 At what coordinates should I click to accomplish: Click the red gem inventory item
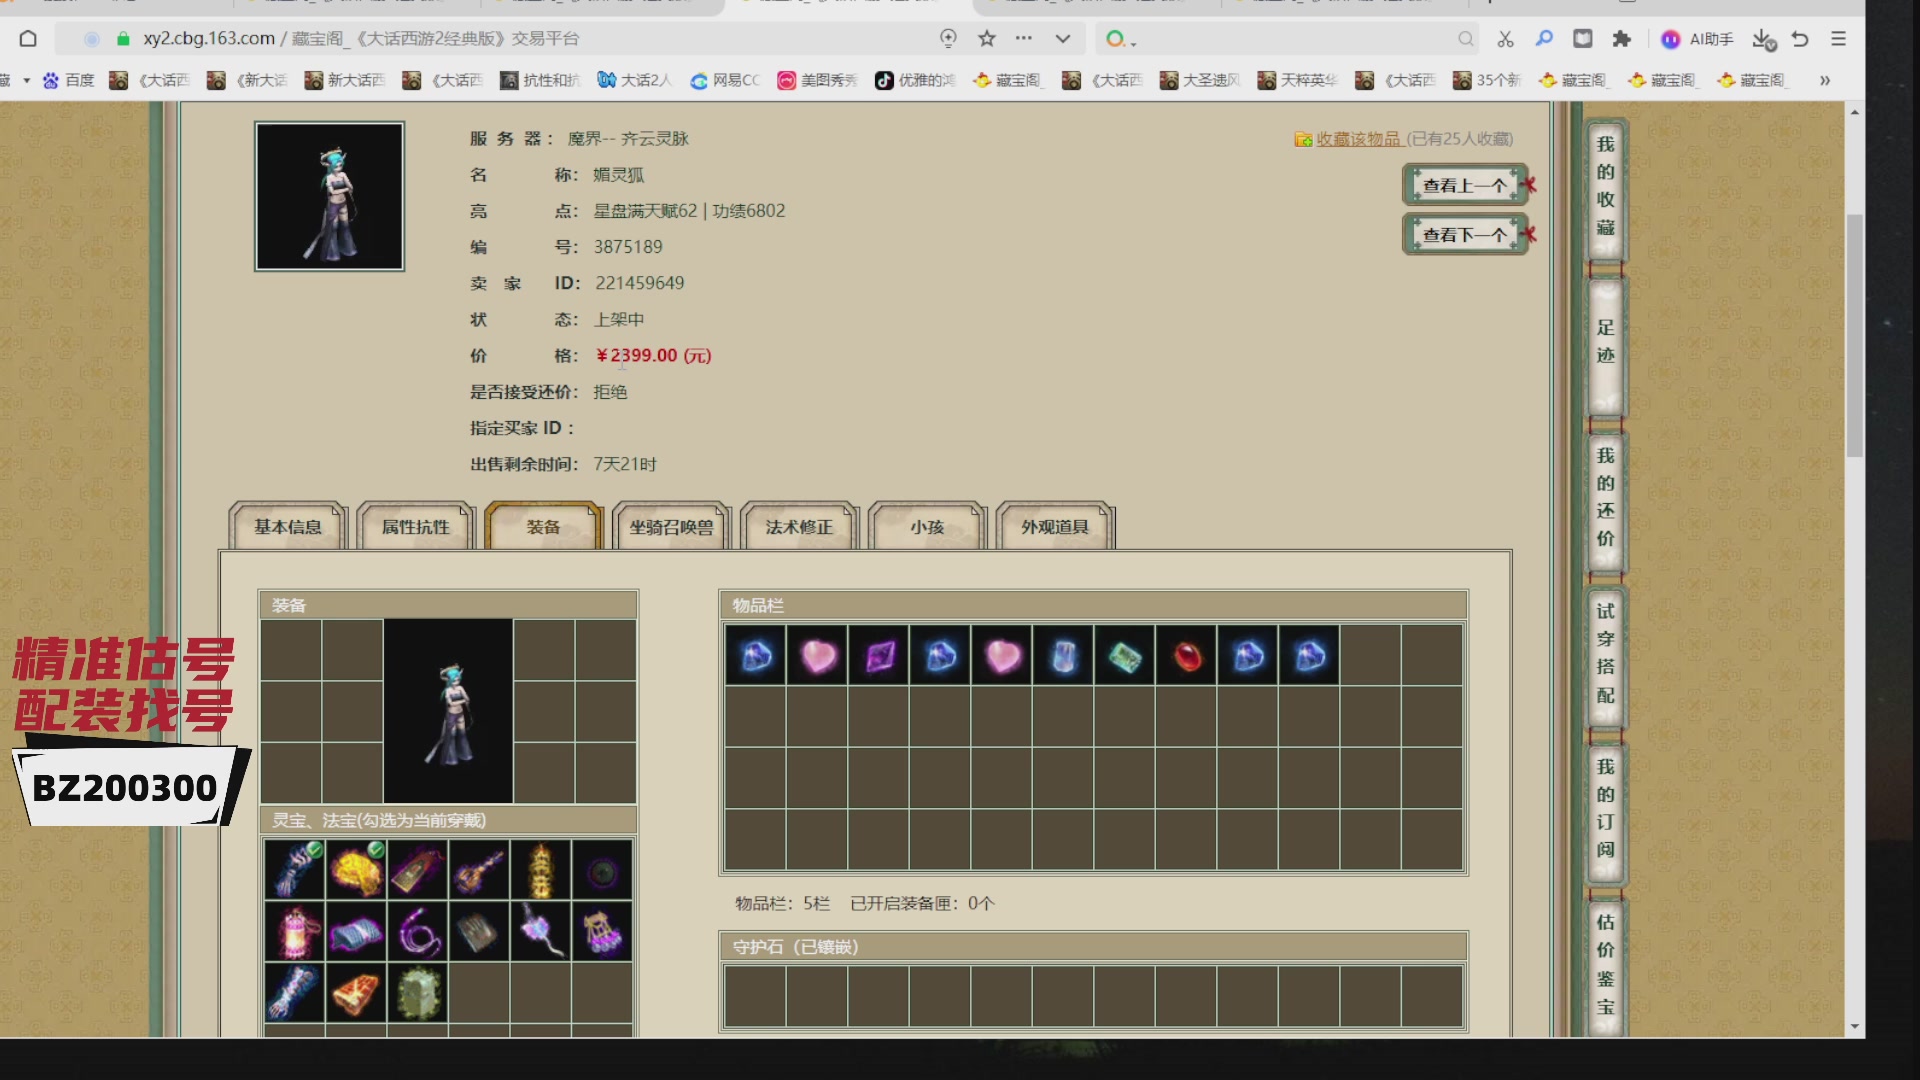pyautogui.click(x=1187, y=656)
